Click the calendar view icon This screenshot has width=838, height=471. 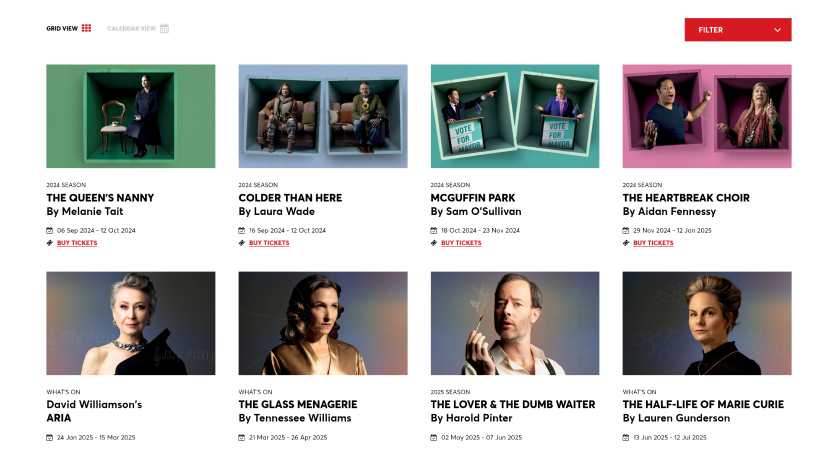[x=165, y=28]
